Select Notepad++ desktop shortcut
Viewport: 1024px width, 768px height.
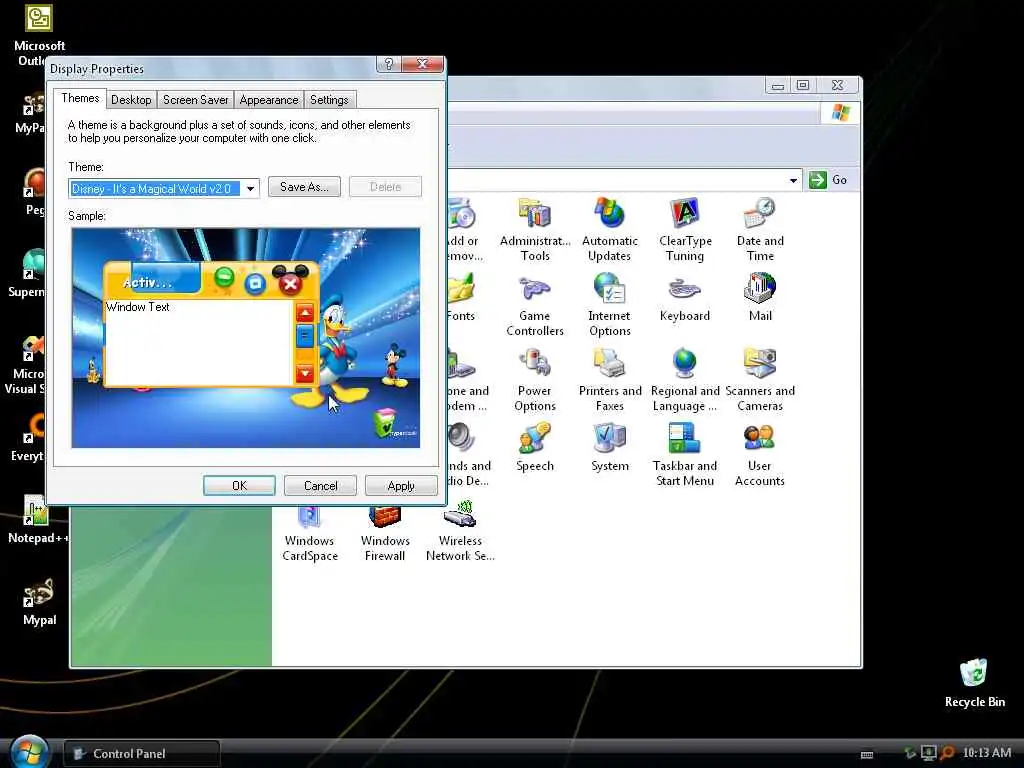click(38, 520)
